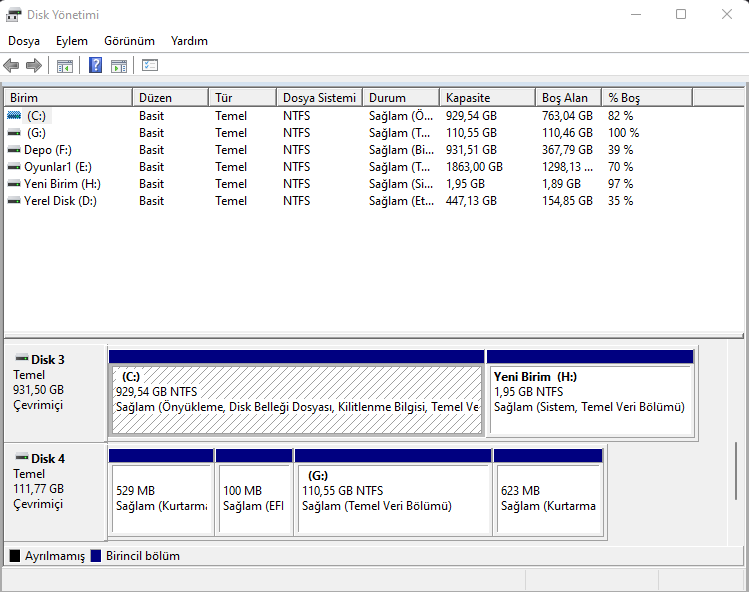The image size is (749, 592).
Task: Click the 1863,00 GB capacity cell
Action: 474,167
